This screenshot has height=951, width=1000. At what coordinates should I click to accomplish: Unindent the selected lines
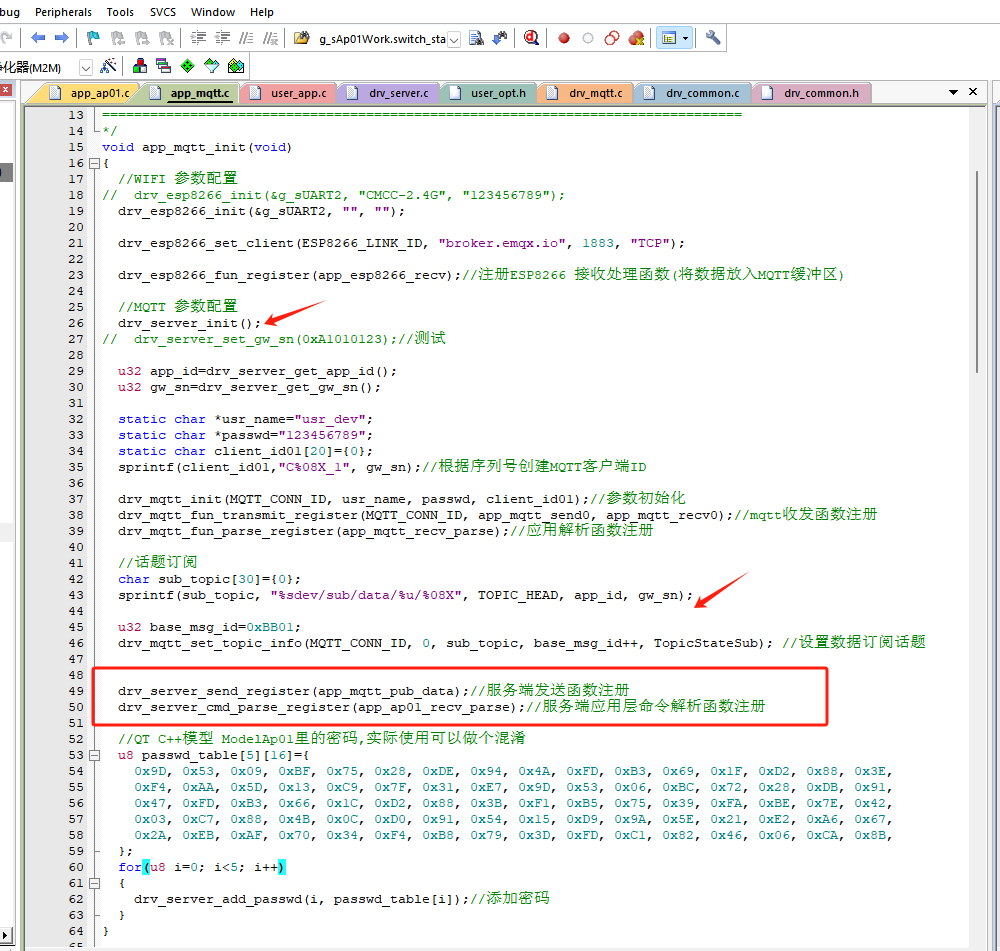pos(222,38)
